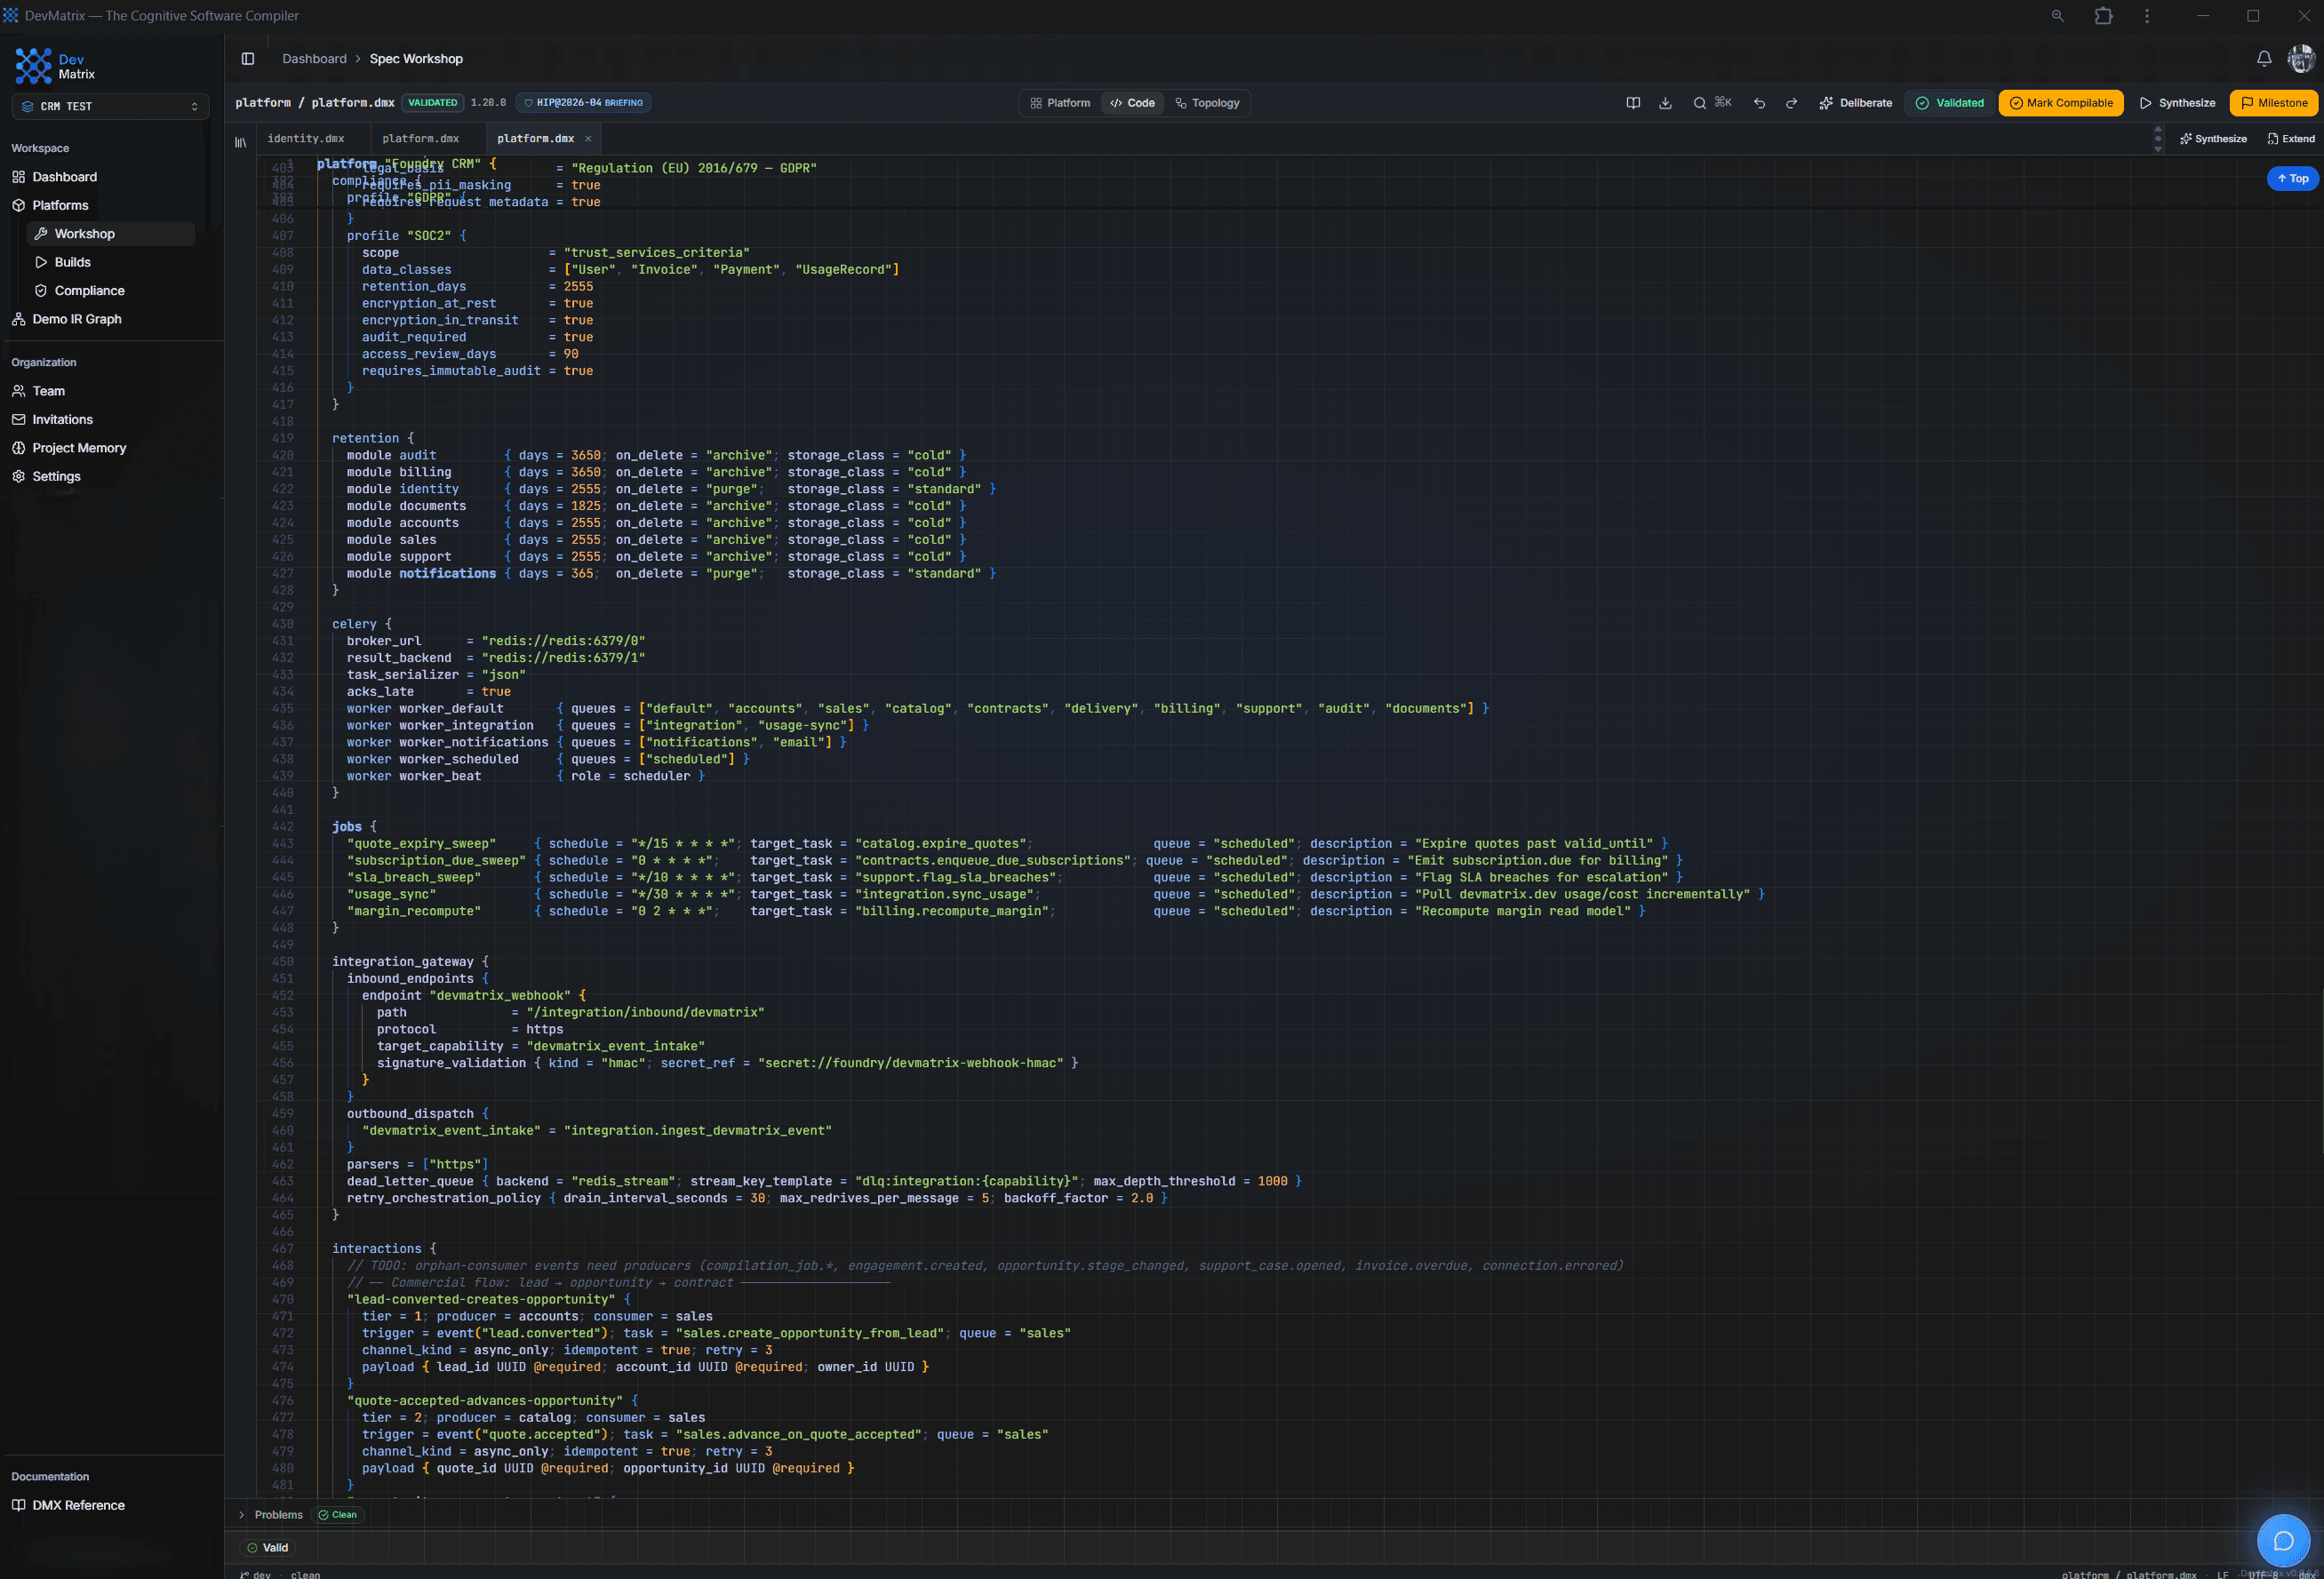Redo the last edit
Viewport: 2324px width, 1579px height.
tap(1791, 103)
